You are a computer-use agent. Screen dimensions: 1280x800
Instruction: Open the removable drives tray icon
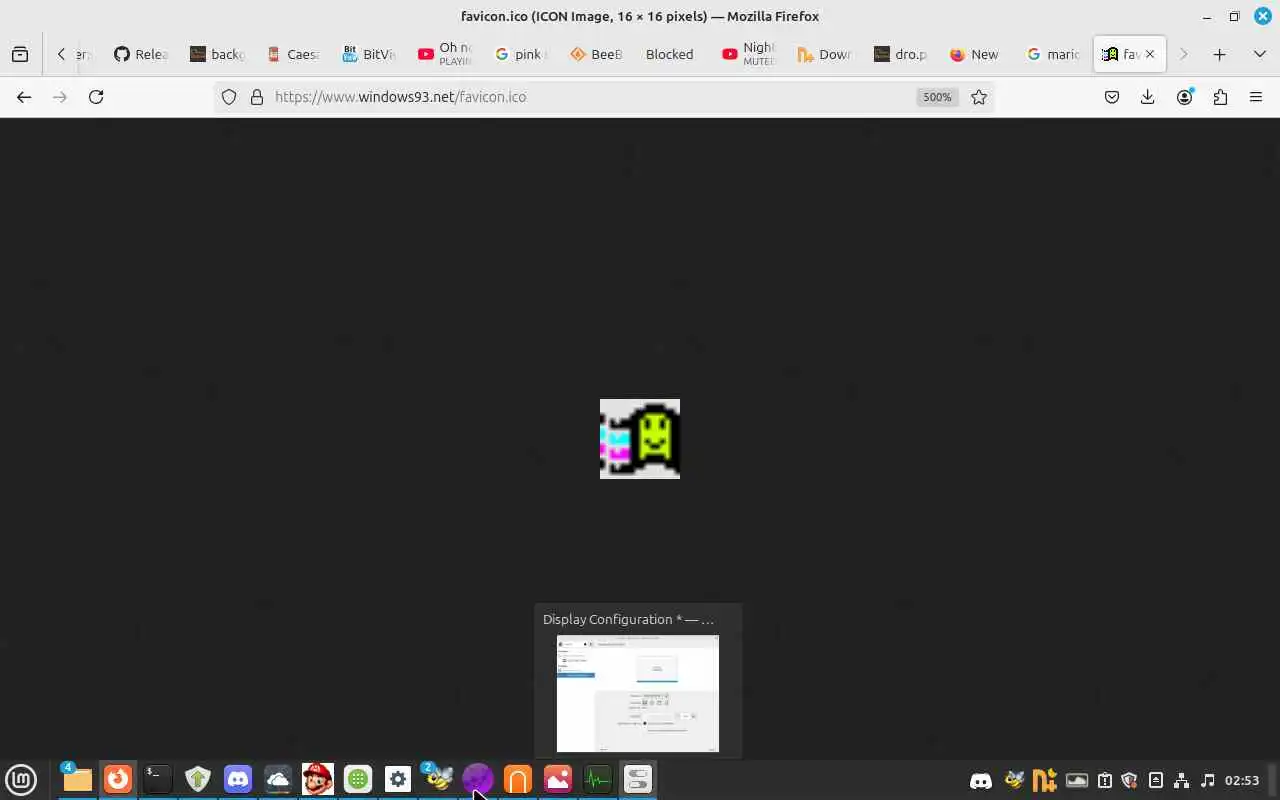1156,780
